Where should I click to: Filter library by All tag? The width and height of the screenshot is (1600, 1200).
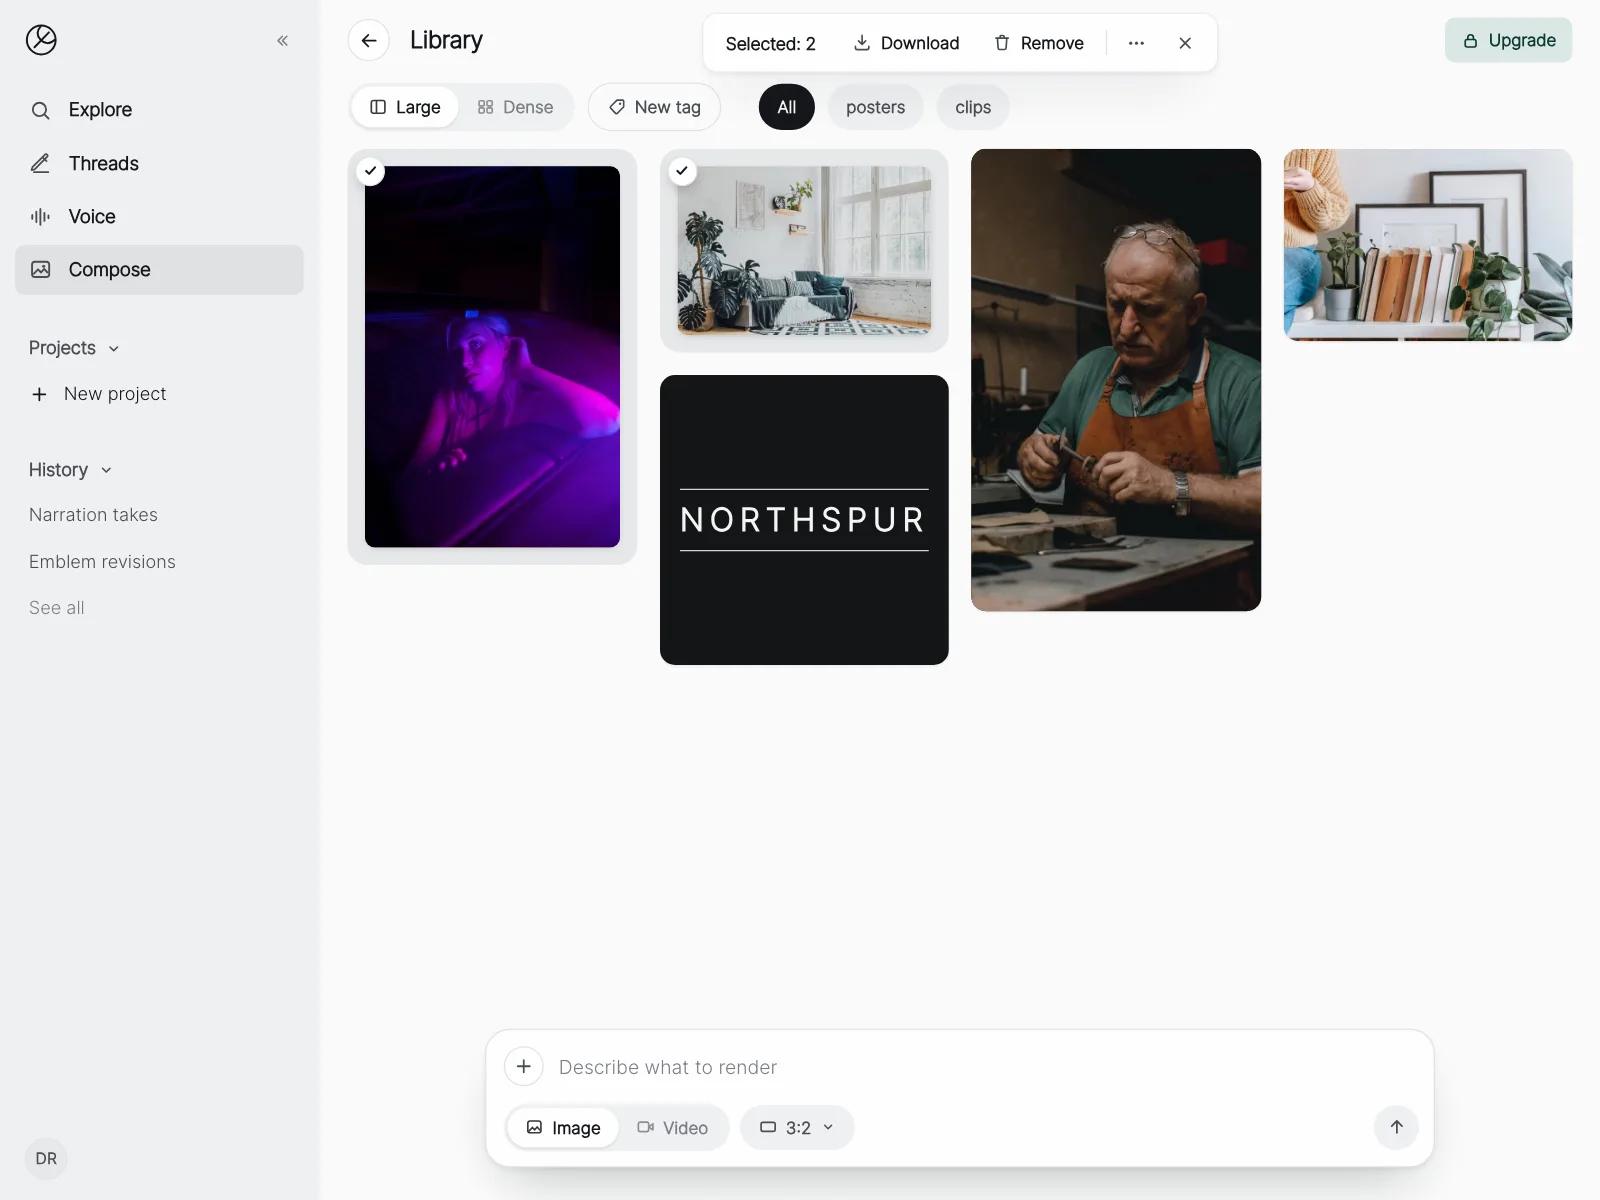(x=787, y=107)
